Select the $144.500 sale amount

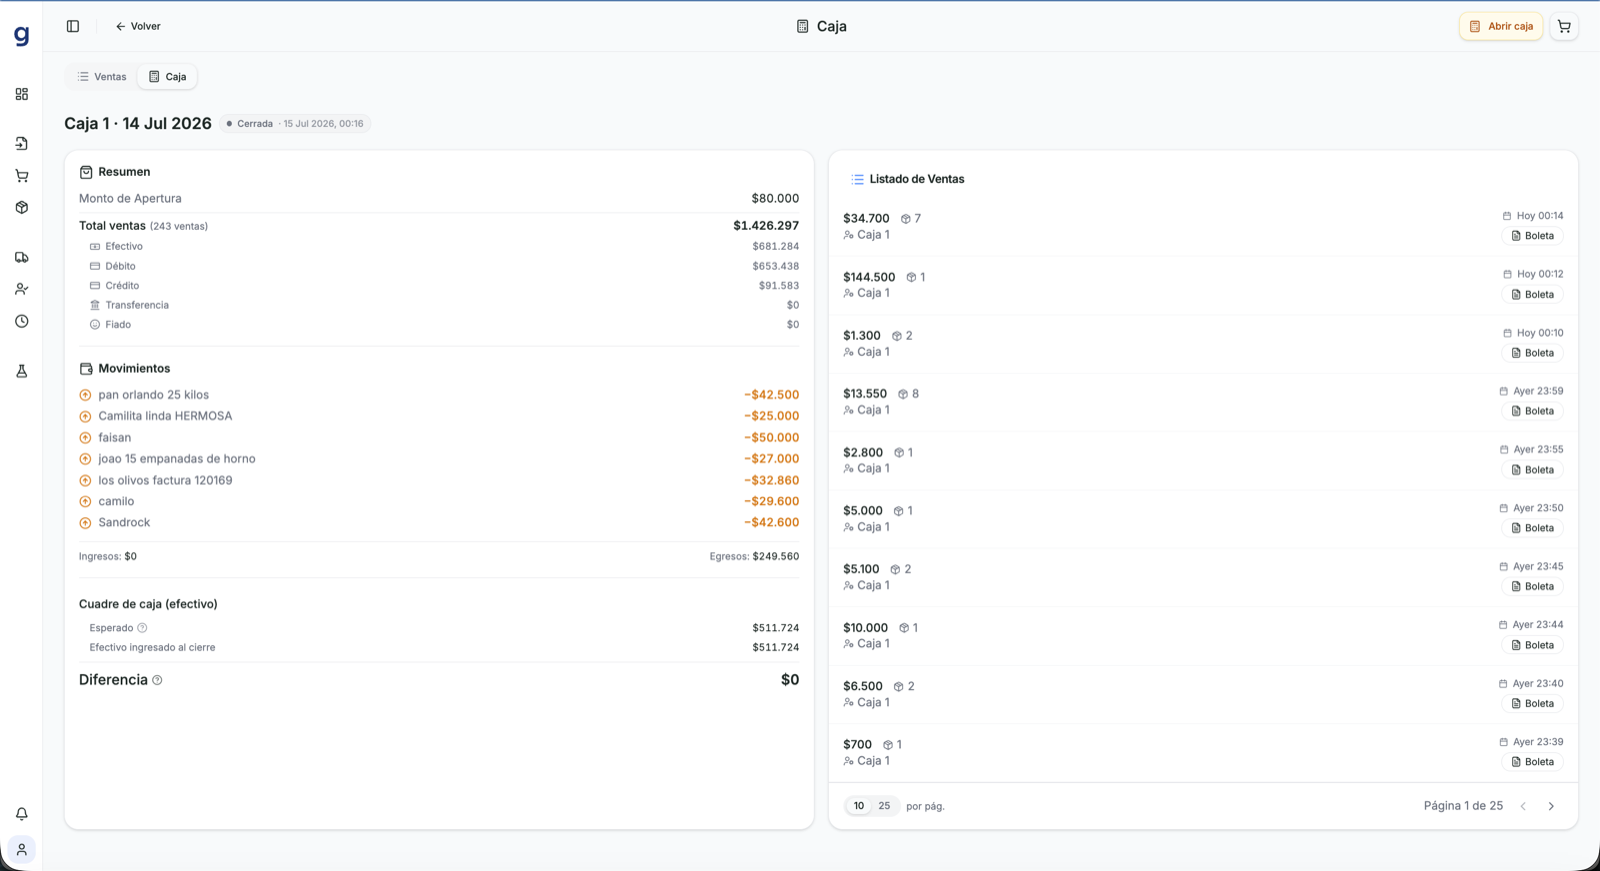click(869, 277)
